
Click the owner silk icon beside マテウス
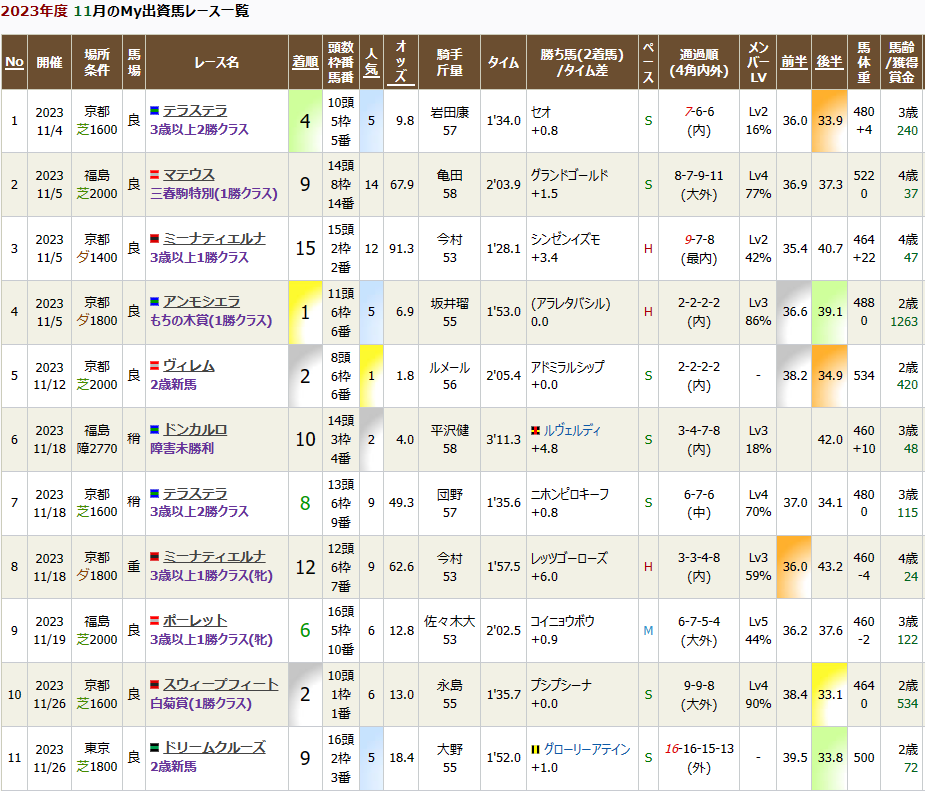pos(155,175)
